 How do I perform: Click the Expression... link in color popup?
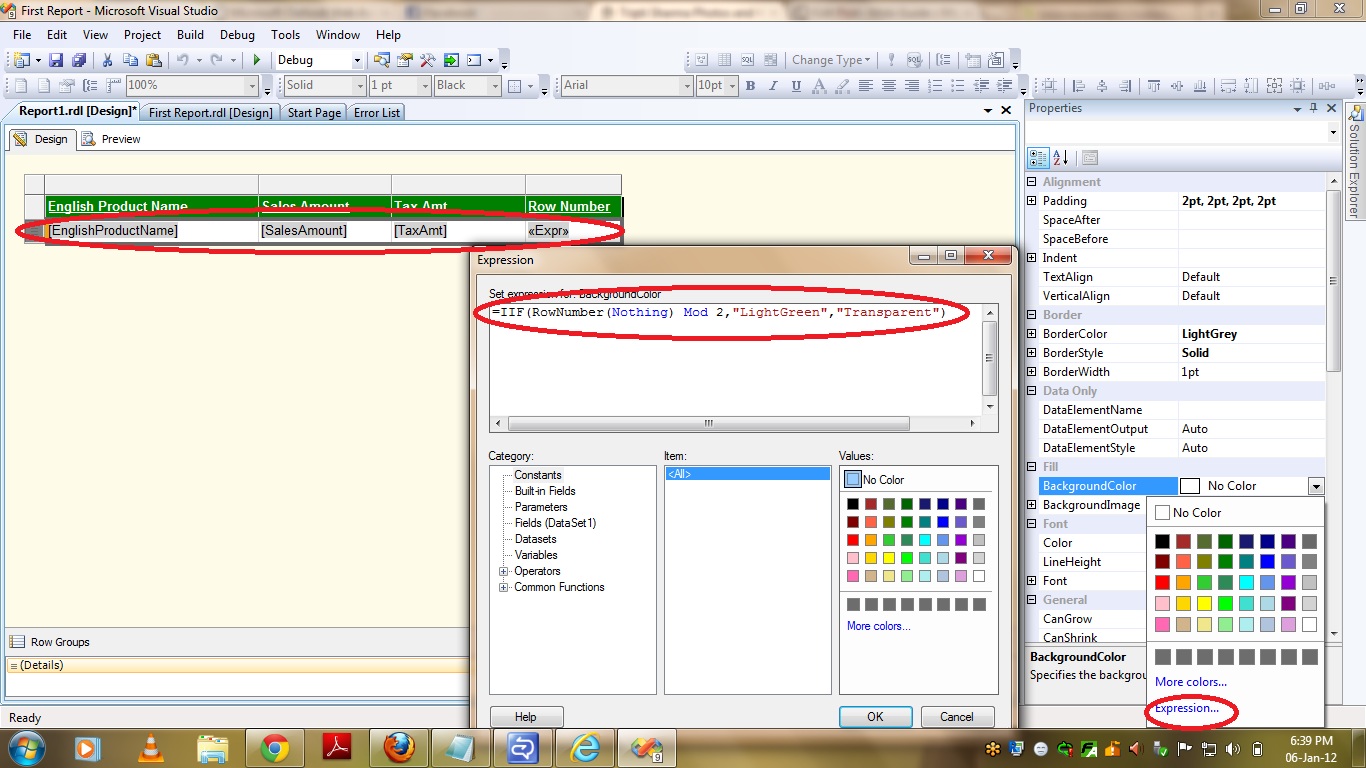point(1187,708)
